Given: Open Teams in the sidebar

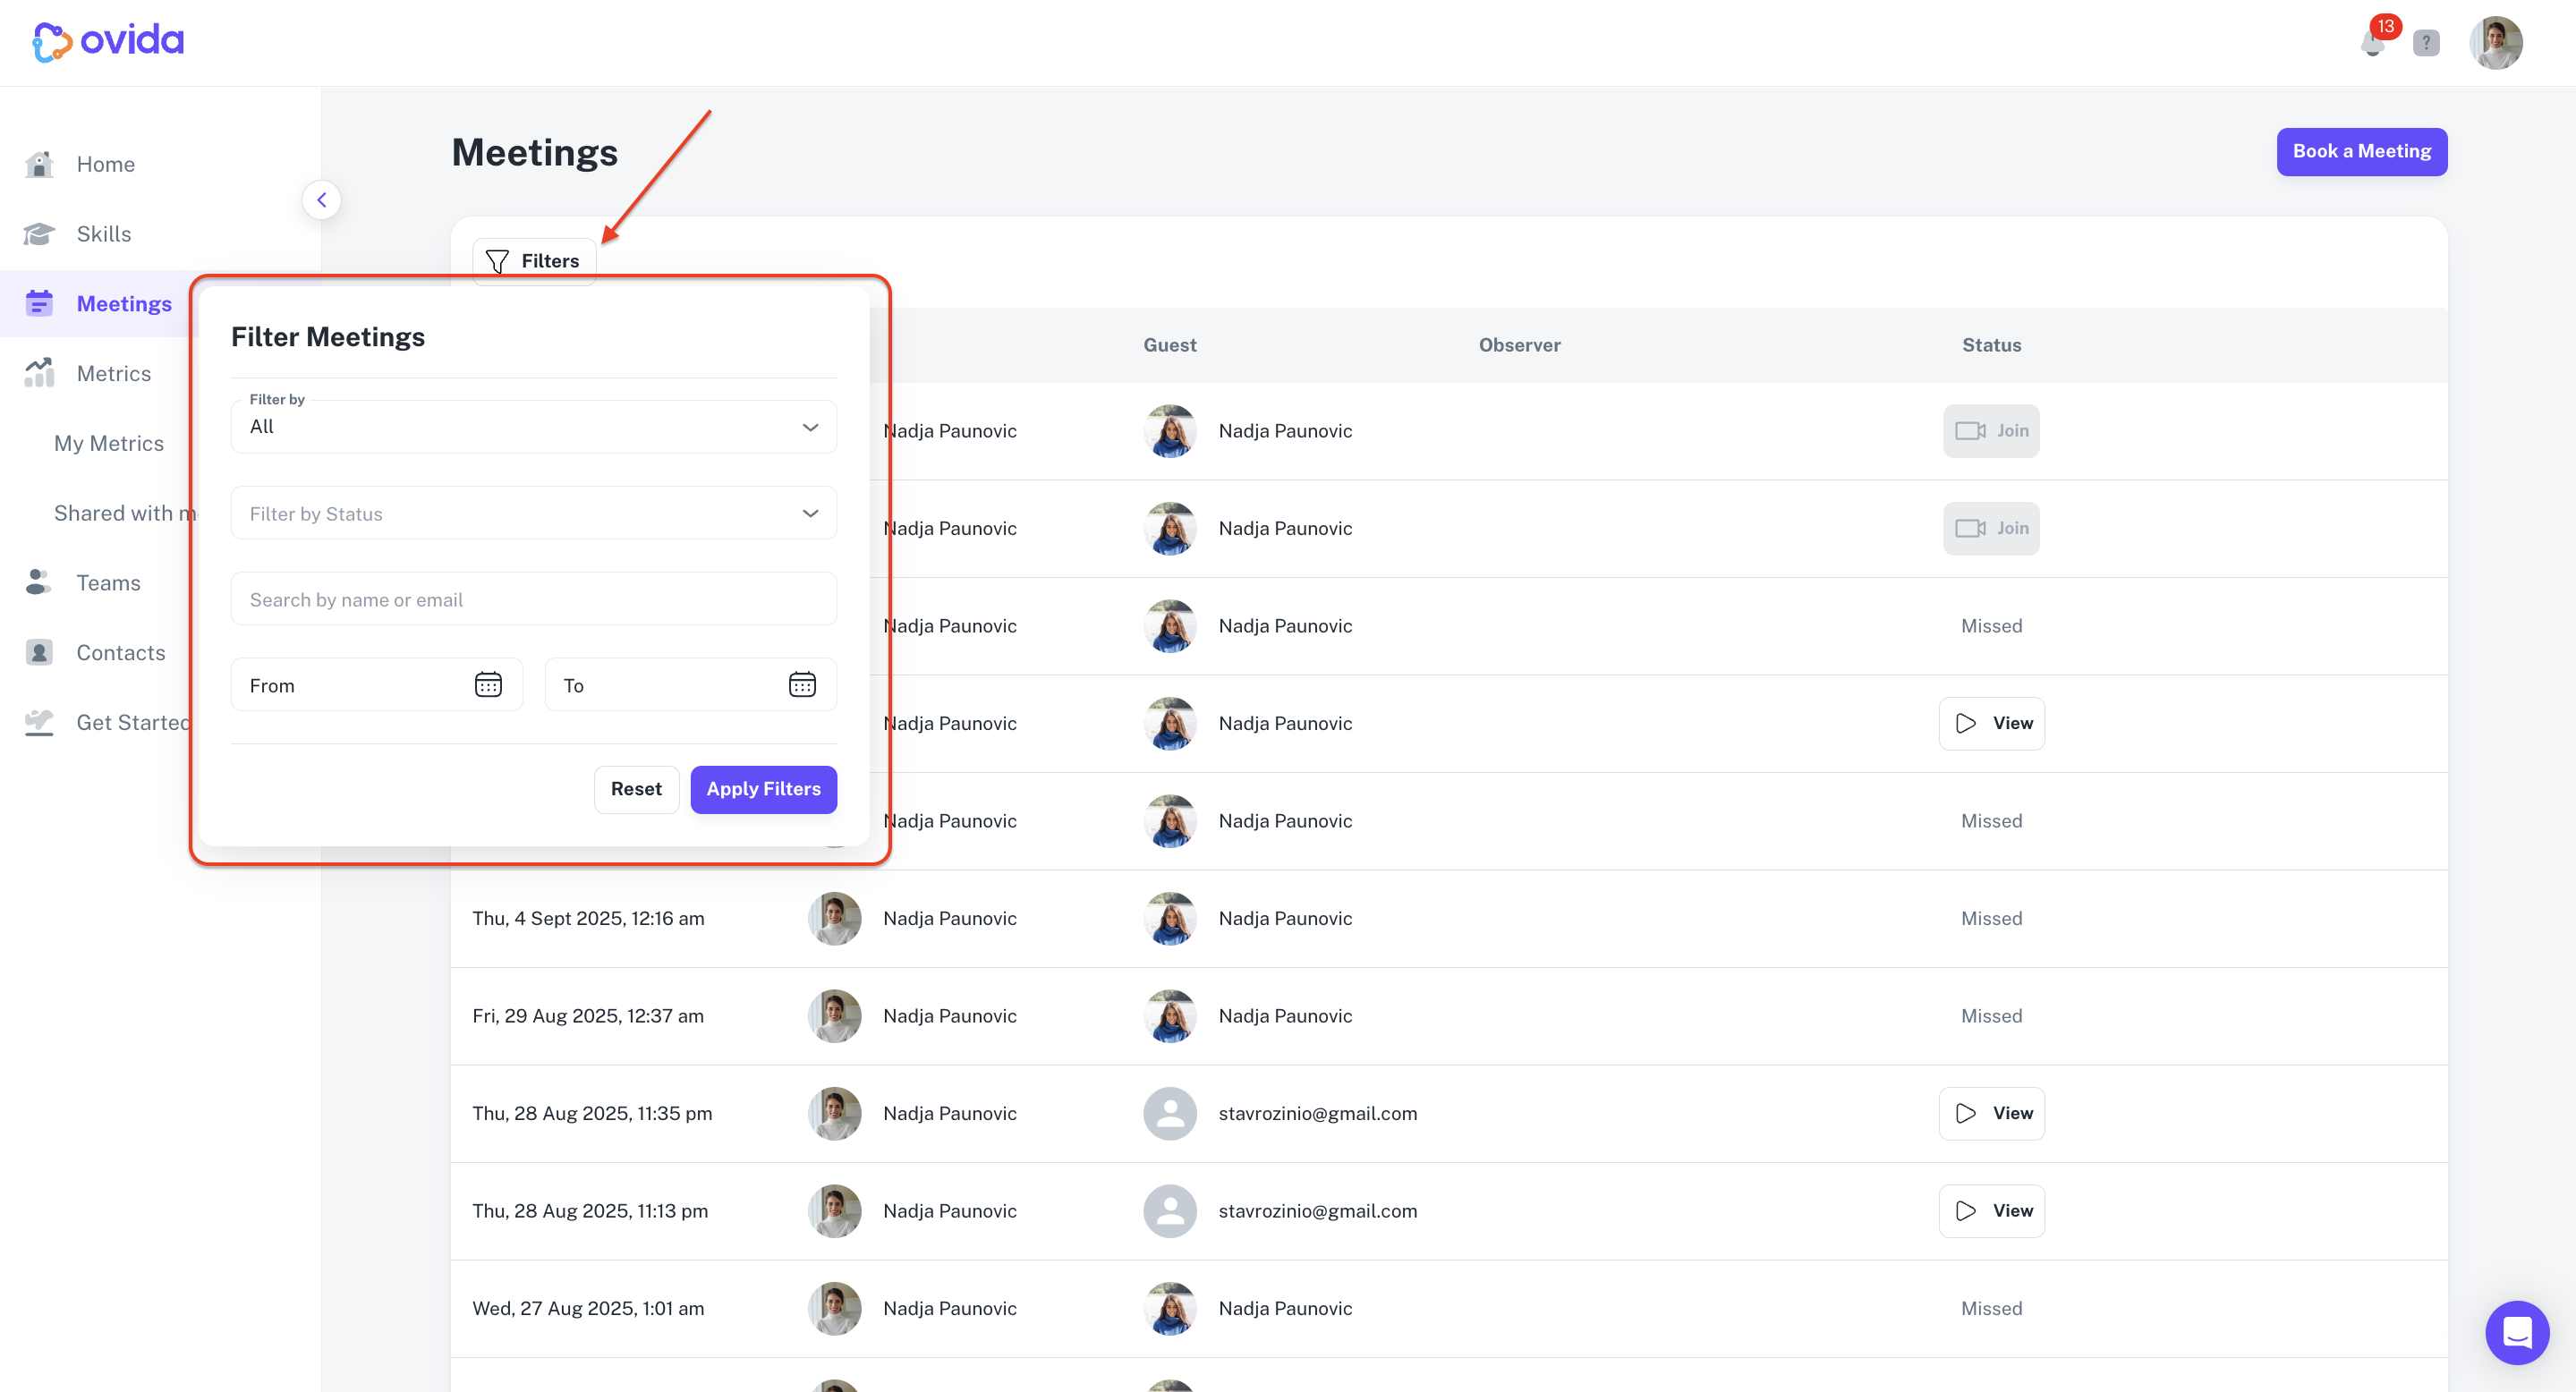Looking at the screenshot, I should coord(109,583).
